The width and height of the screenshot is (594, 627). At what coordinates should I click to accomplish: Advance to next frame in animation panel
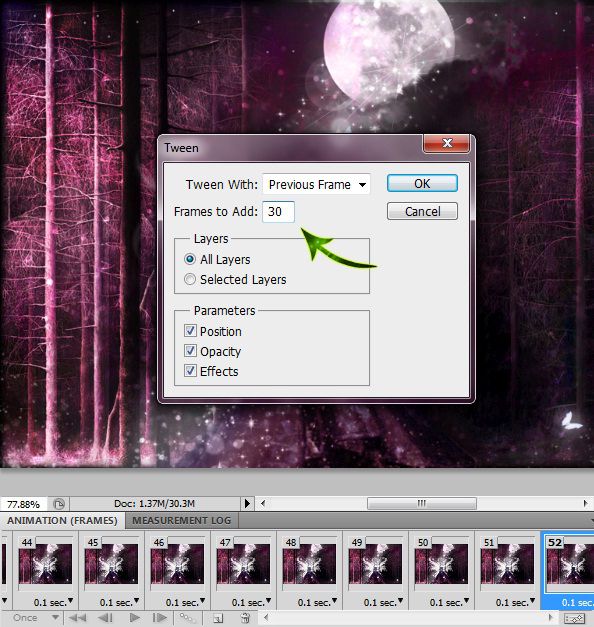click(x=159, y=618)
